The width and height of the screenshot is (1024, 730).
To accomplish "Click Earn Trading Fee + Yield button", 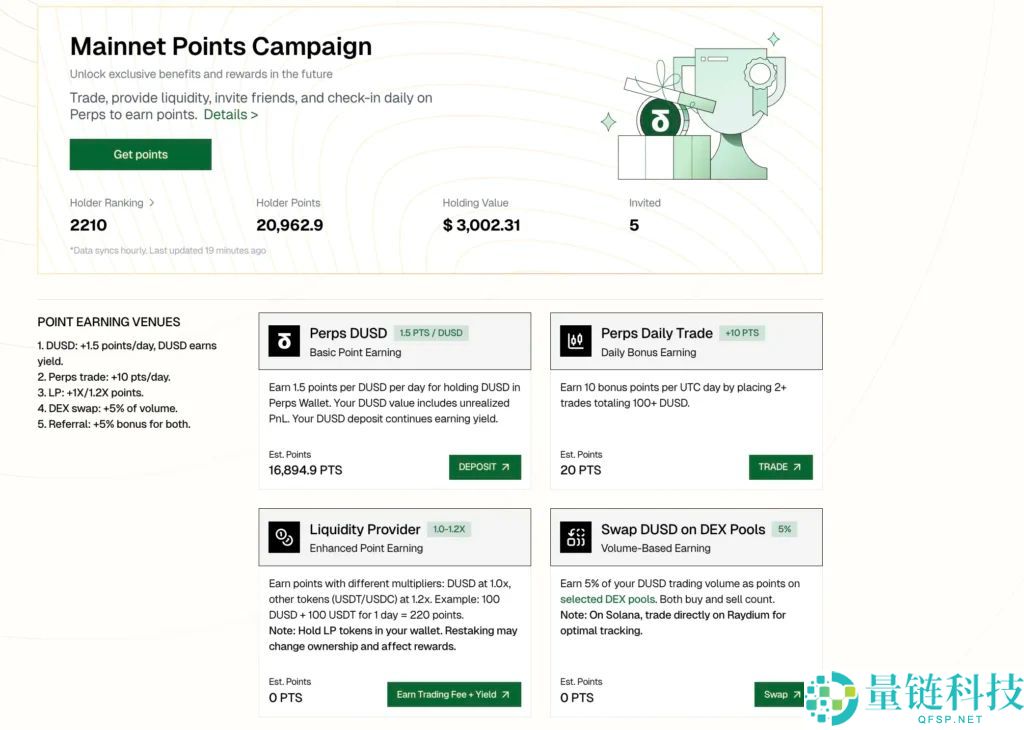I will [x=453, y=694].
